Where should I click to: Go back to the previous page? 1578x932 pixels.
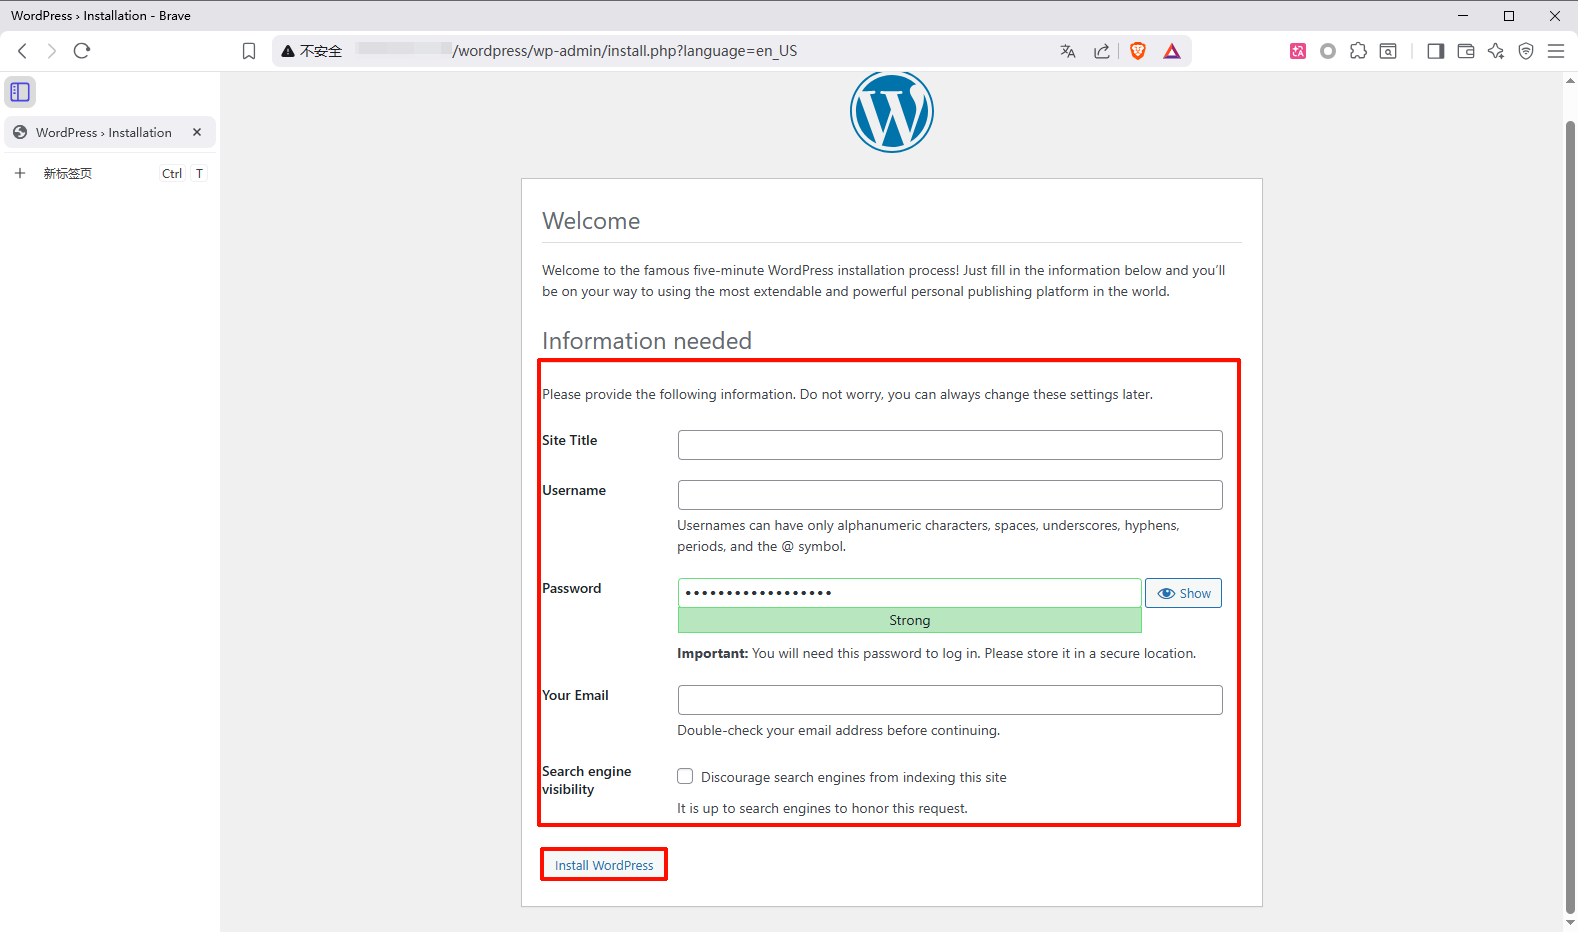pos(22,51)
